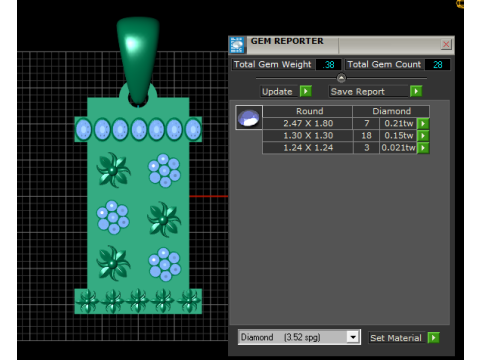Click the green arrow next to Update

[306, 91]
